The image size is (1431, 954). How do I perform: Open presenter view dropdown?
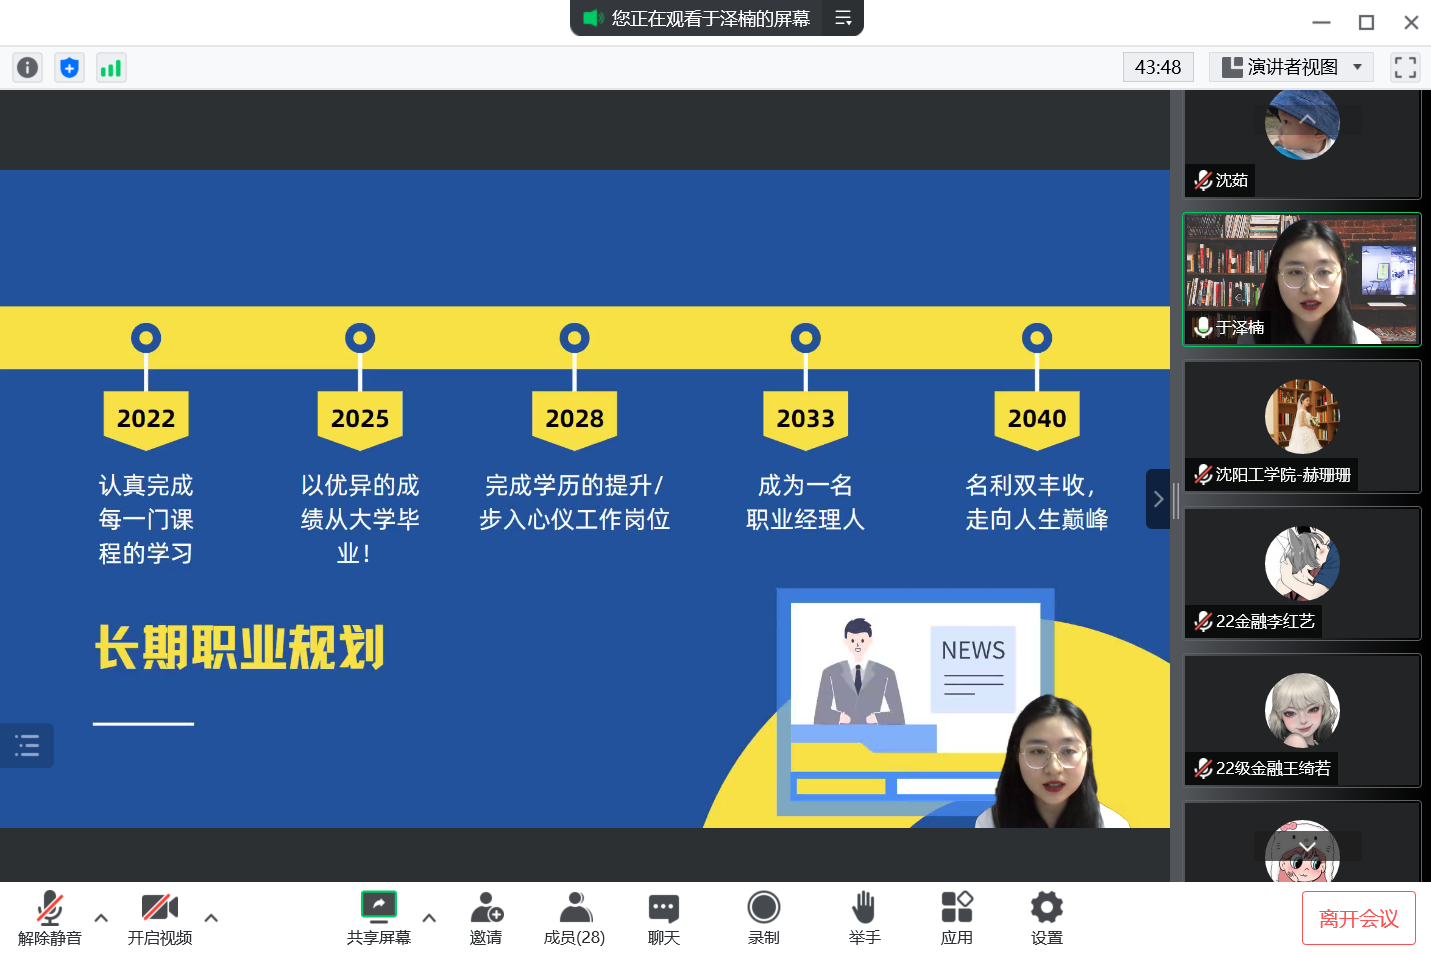click(x=1291, y=67)
